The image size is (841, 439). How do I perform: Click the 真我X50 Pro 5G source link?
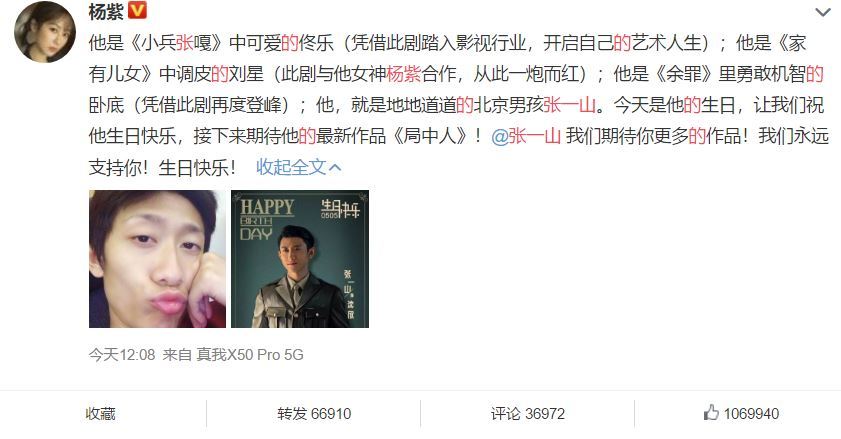point(250,355)
